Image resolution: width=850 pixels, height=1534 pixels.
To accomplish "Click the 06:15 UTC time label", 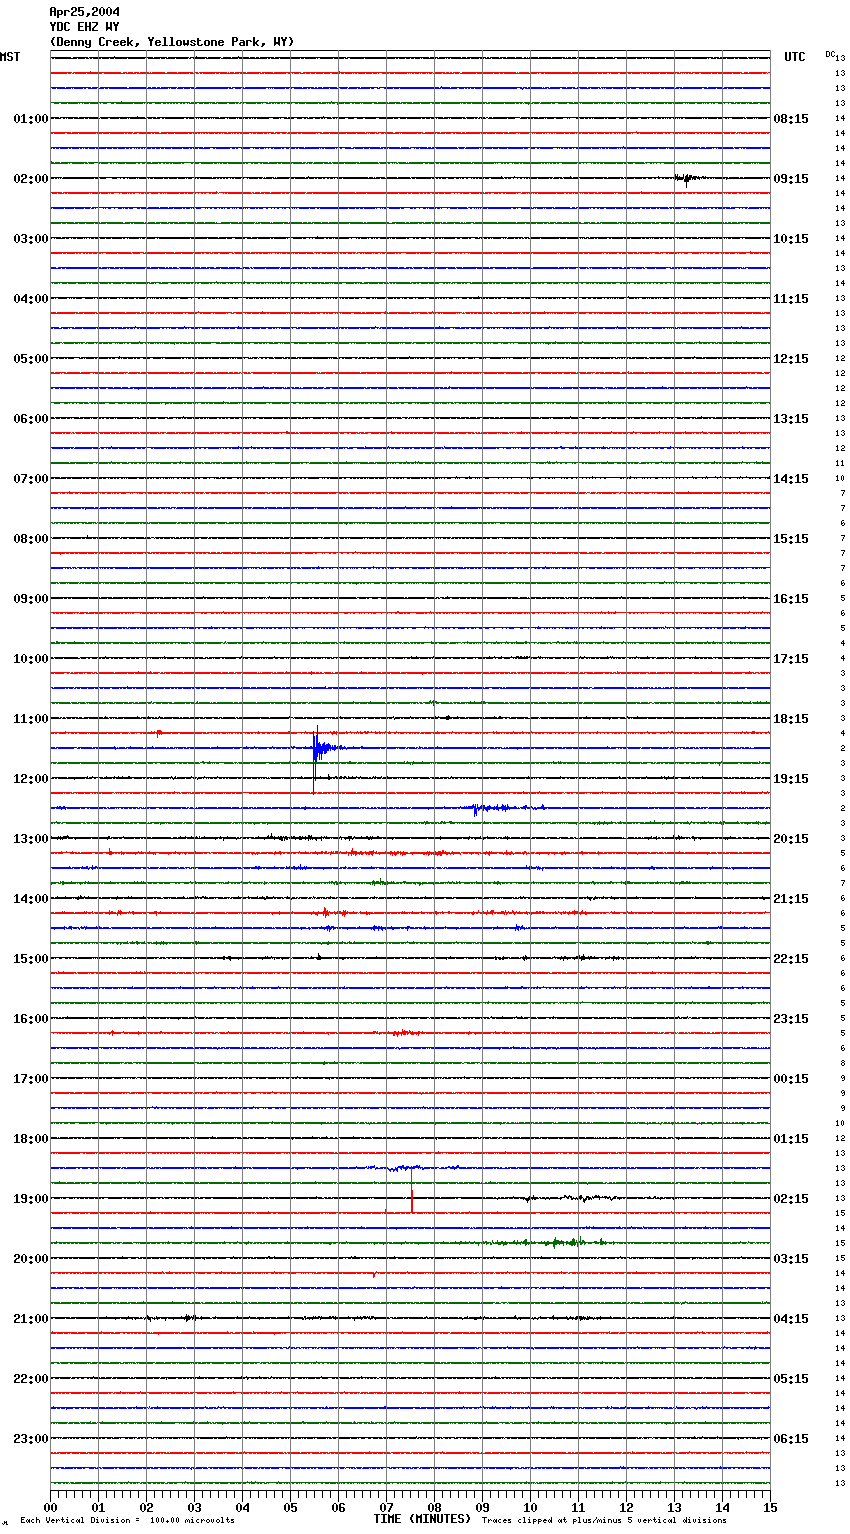I will [791, 1439].
